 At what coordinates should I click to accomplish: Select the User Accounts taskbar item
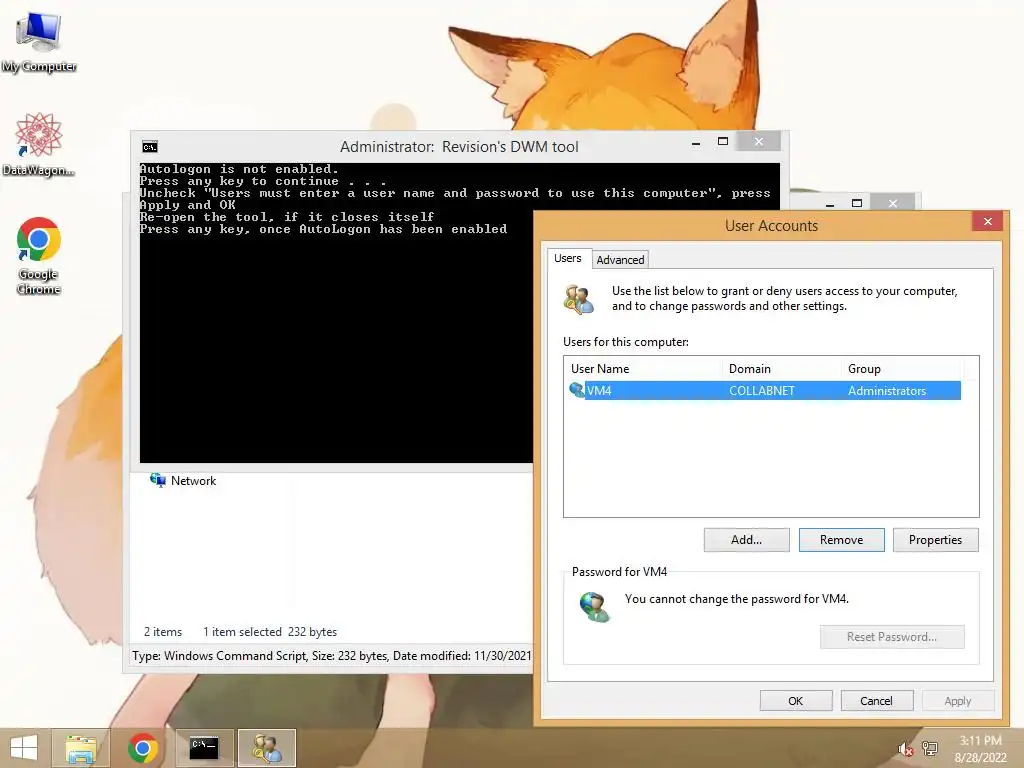pos(266,748)
